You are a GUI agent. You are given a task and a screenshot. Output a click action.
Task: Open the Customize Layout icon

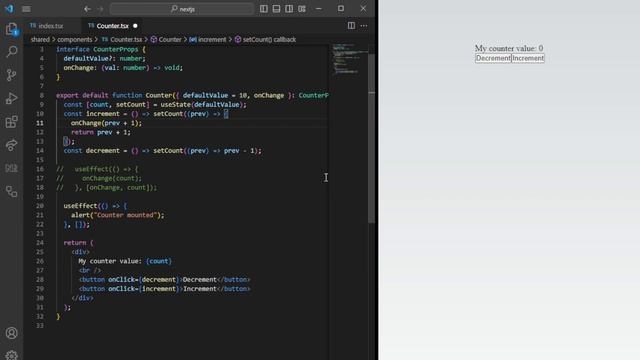302,9
